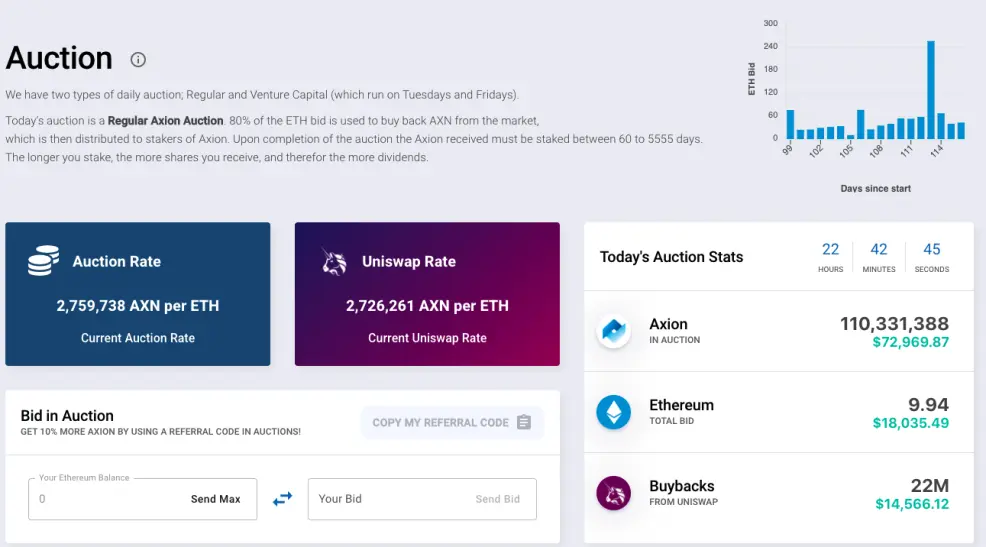The height and width of the screenshot is (547, 986).
Task: Click the Bid in Auction heading
Action: coord(67,416)
